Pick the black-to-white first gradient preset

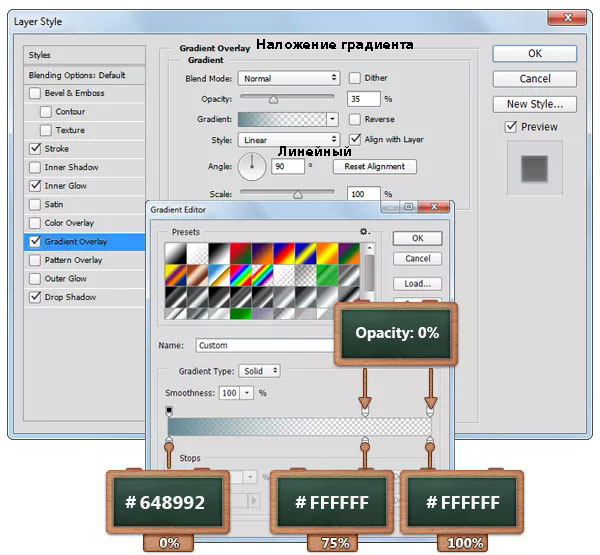[175, 253]
